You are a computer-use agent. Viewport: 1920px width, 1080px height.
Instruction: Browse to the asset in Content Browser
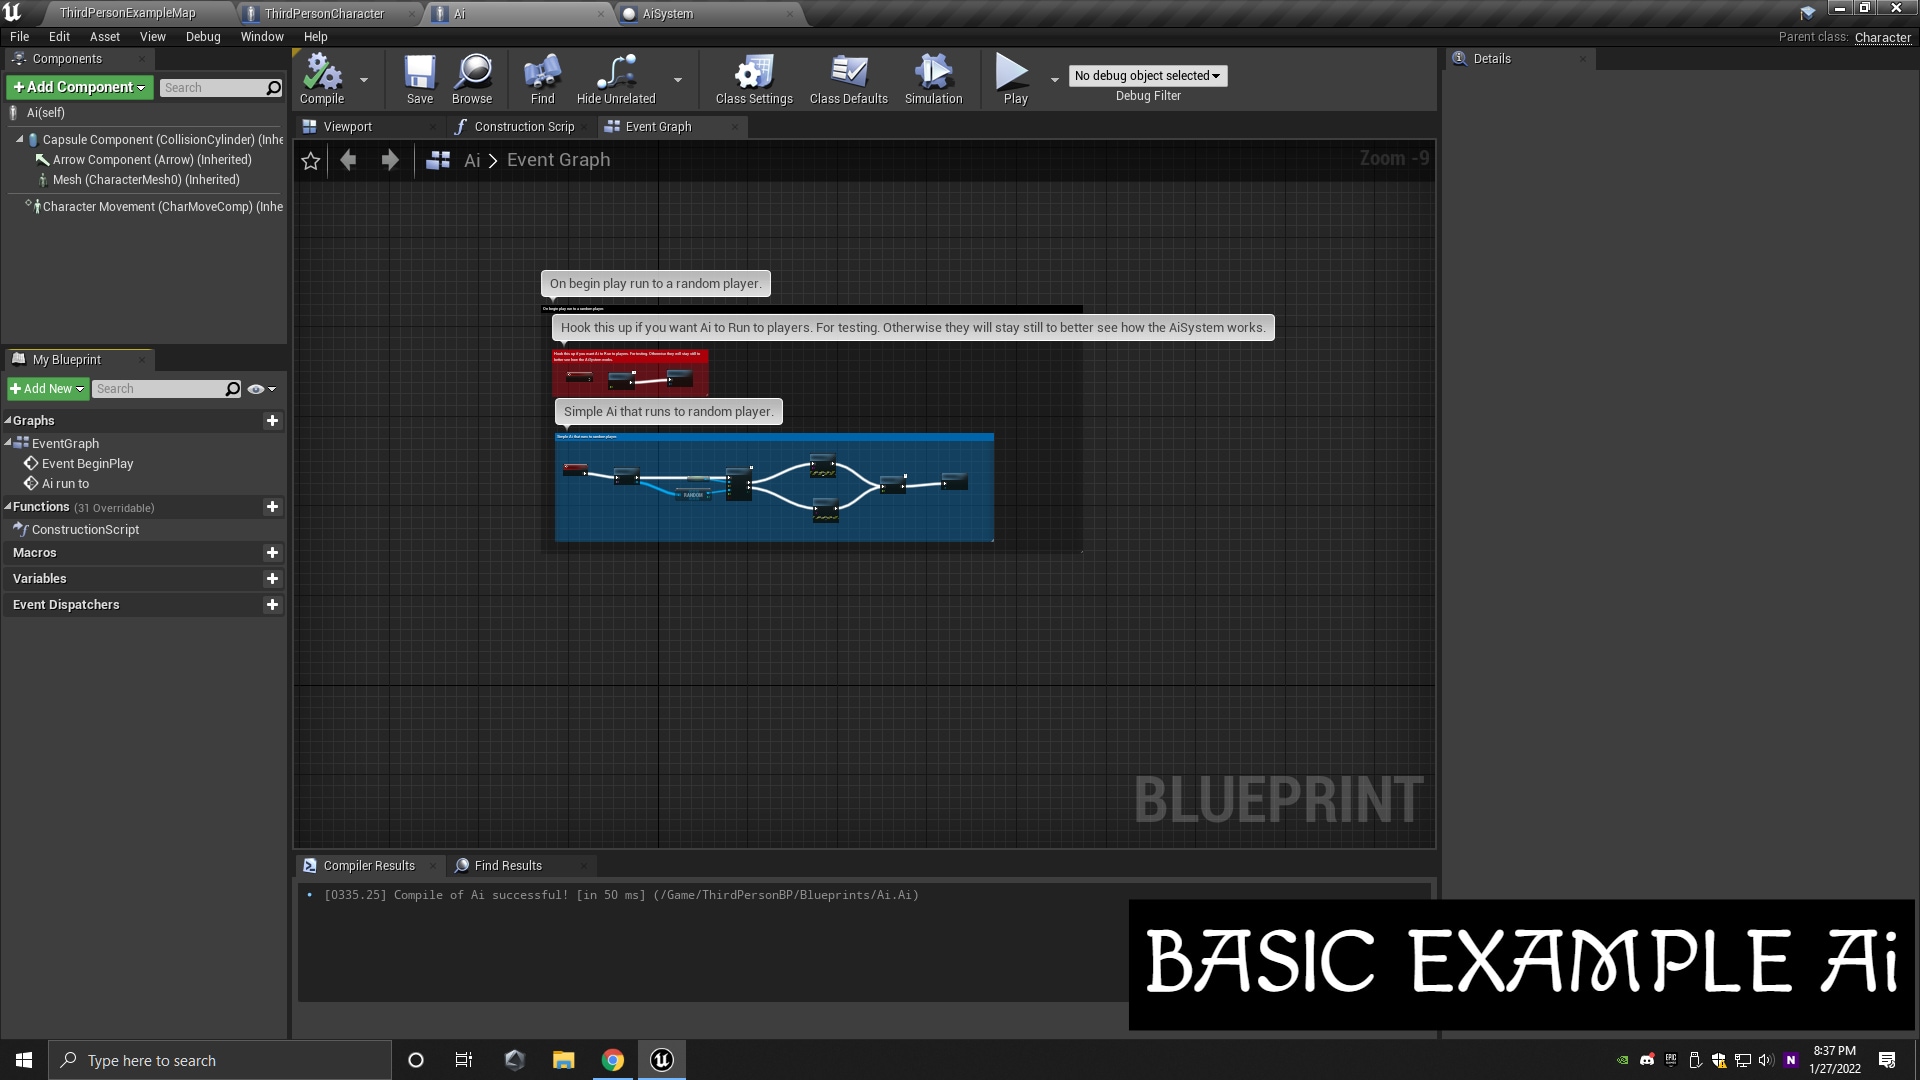pyautogui.click(x=471, y=79)
